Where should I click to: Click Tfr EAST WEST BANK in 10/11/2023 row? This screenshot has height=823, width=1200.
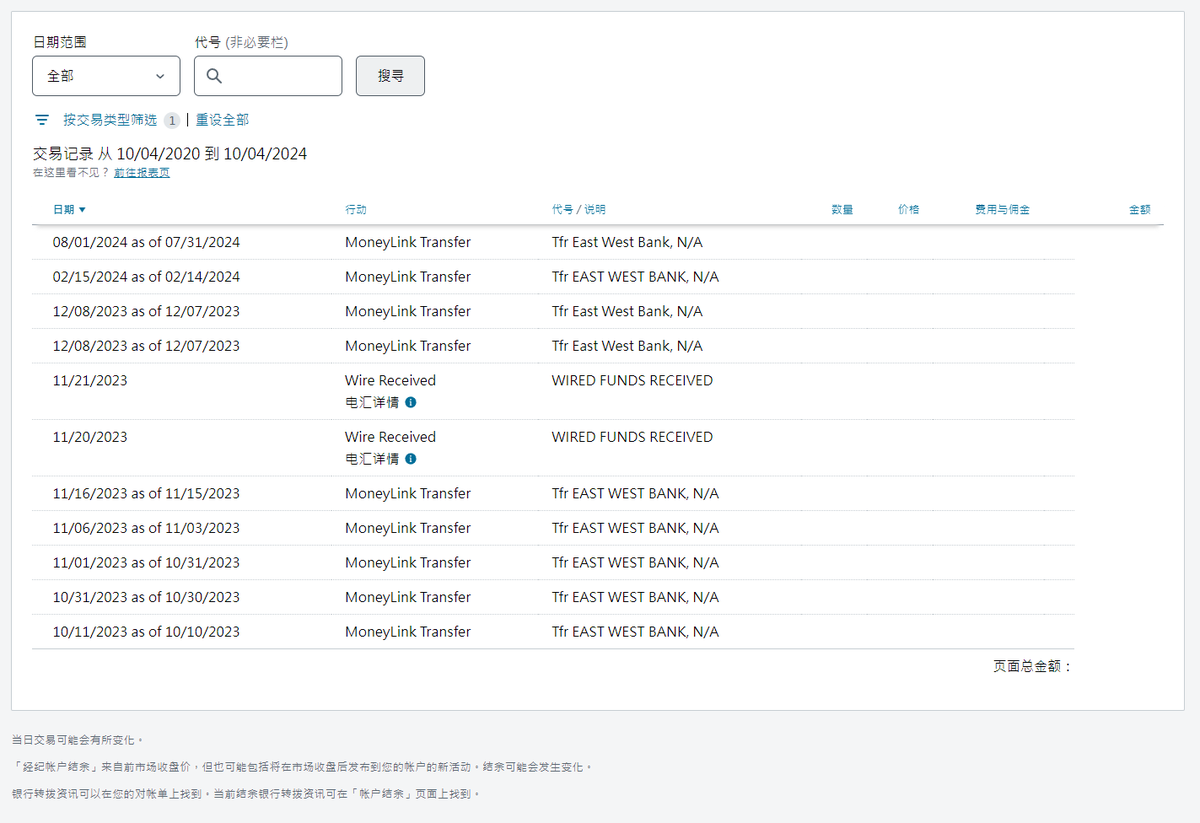pyautogui.click(x=635, y=632)
